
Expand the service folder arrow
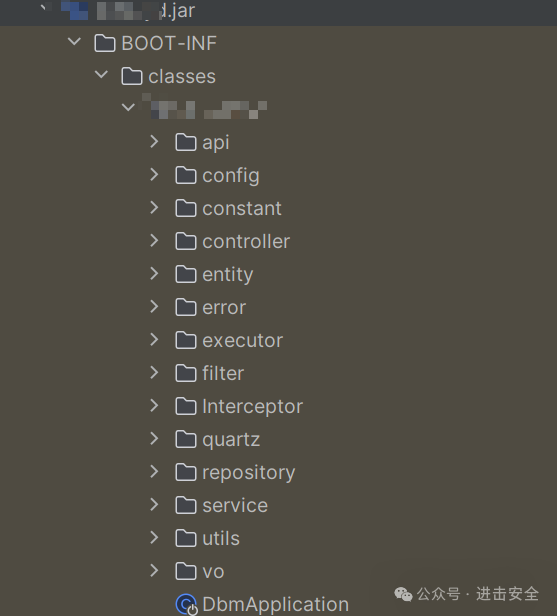click(154, 504)
